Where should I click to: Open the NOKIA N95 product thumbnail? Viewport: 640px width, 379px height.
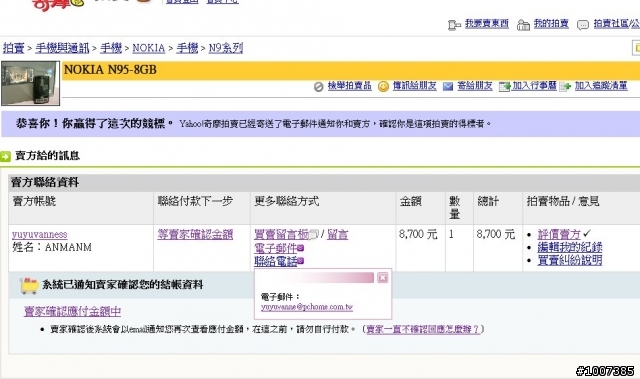[x=31, y=83]
